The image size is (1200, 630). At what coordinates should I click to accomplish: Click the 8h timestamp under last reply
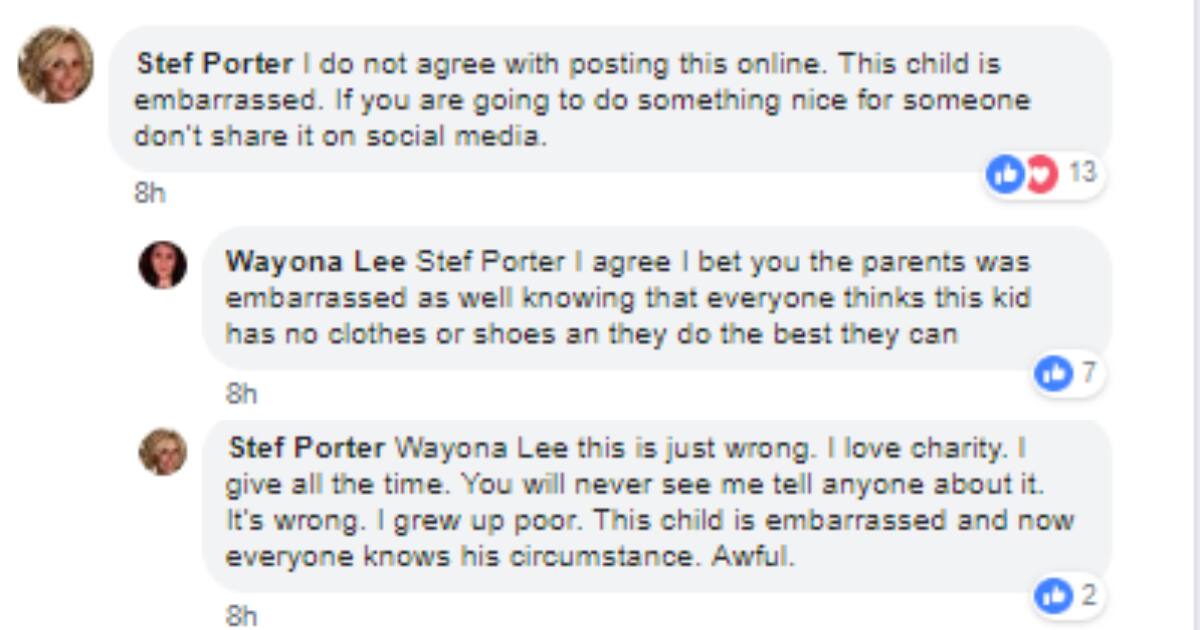[x=242, y=616]
